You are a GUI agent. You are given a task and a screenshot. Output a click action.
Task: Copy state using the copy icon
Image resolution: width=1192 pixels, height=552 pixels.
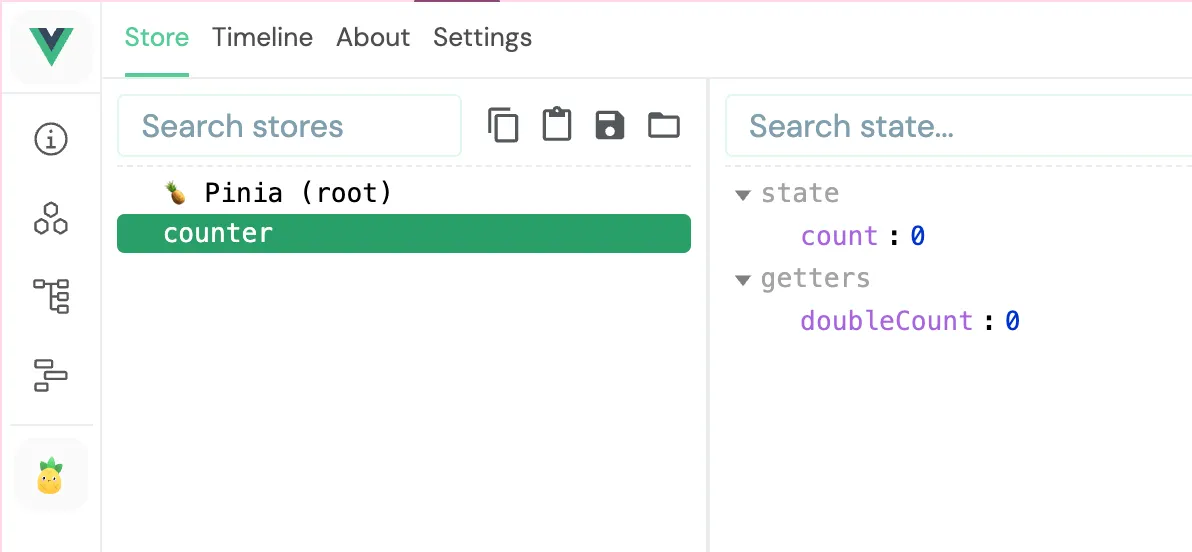click(x=503, y=125)
